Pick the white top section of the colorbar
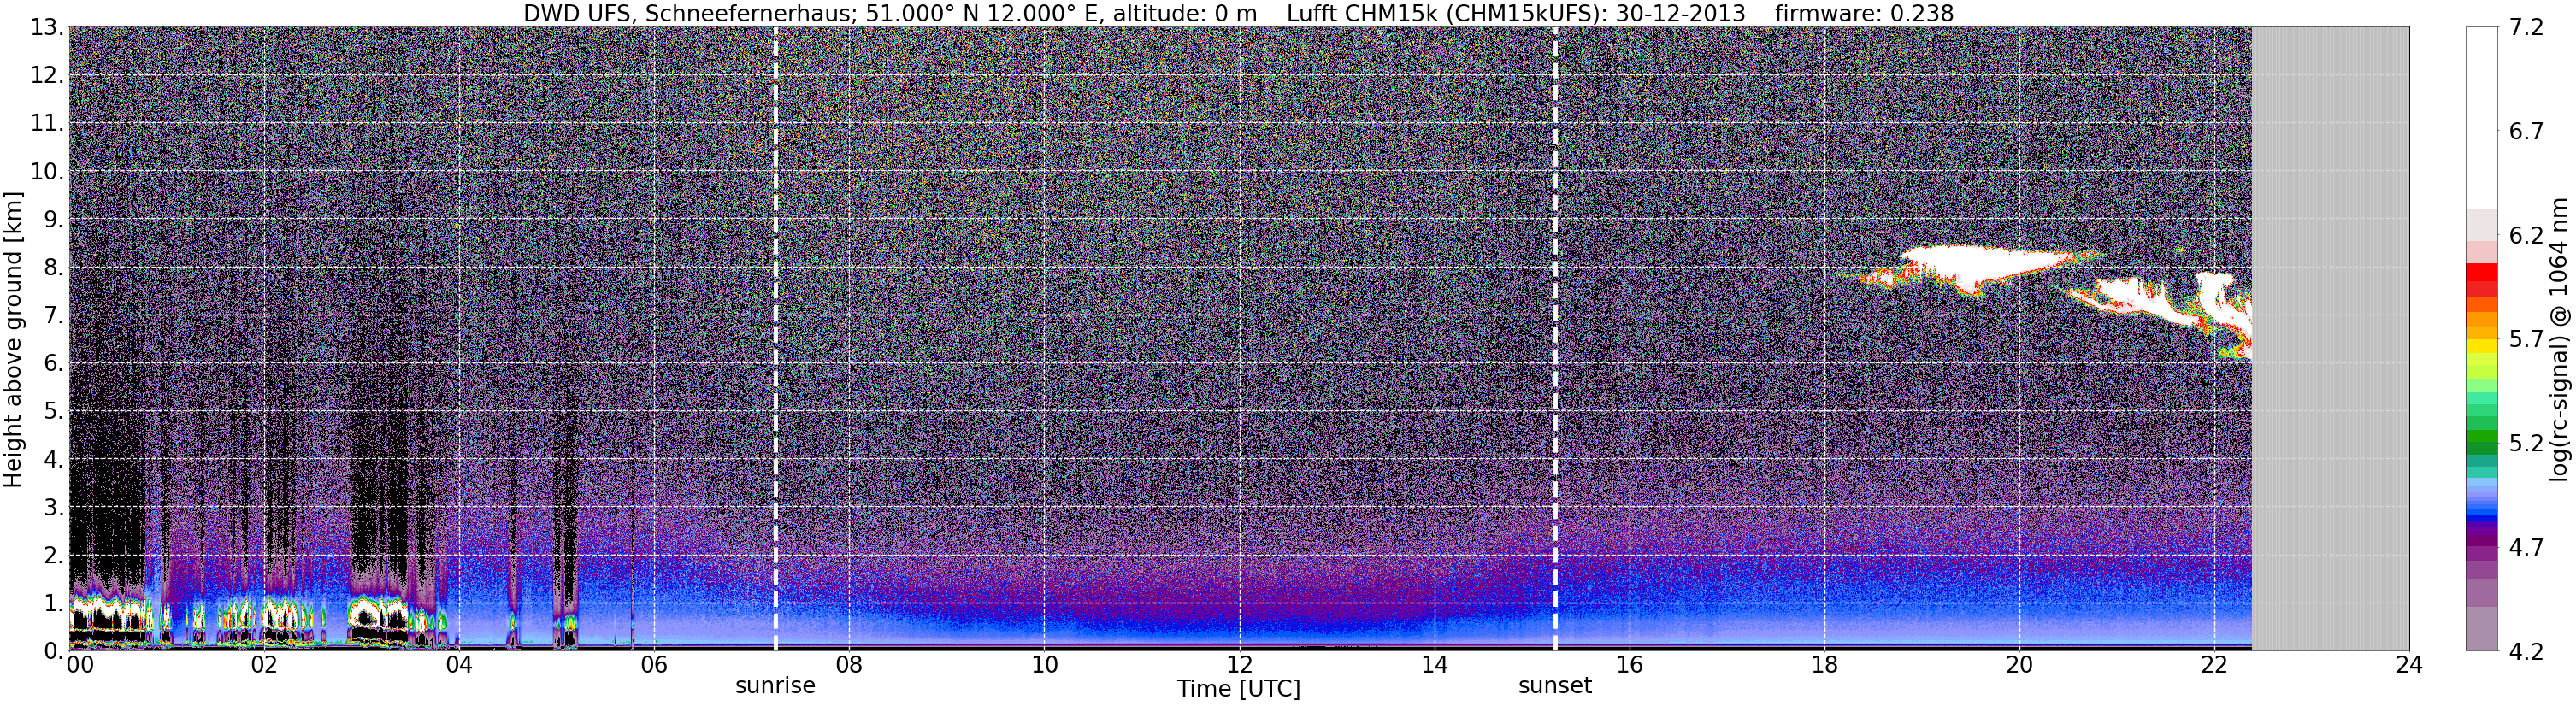 coord(2482,118)
